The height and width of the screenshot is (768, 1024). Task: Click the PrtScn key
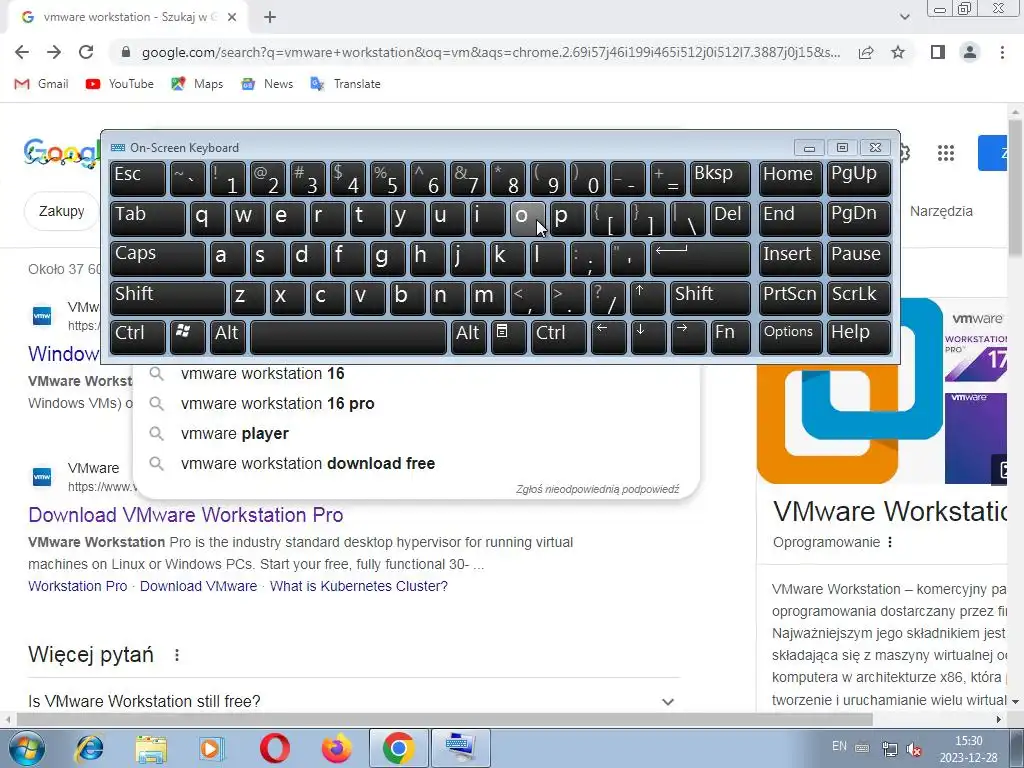coord(790,298)
